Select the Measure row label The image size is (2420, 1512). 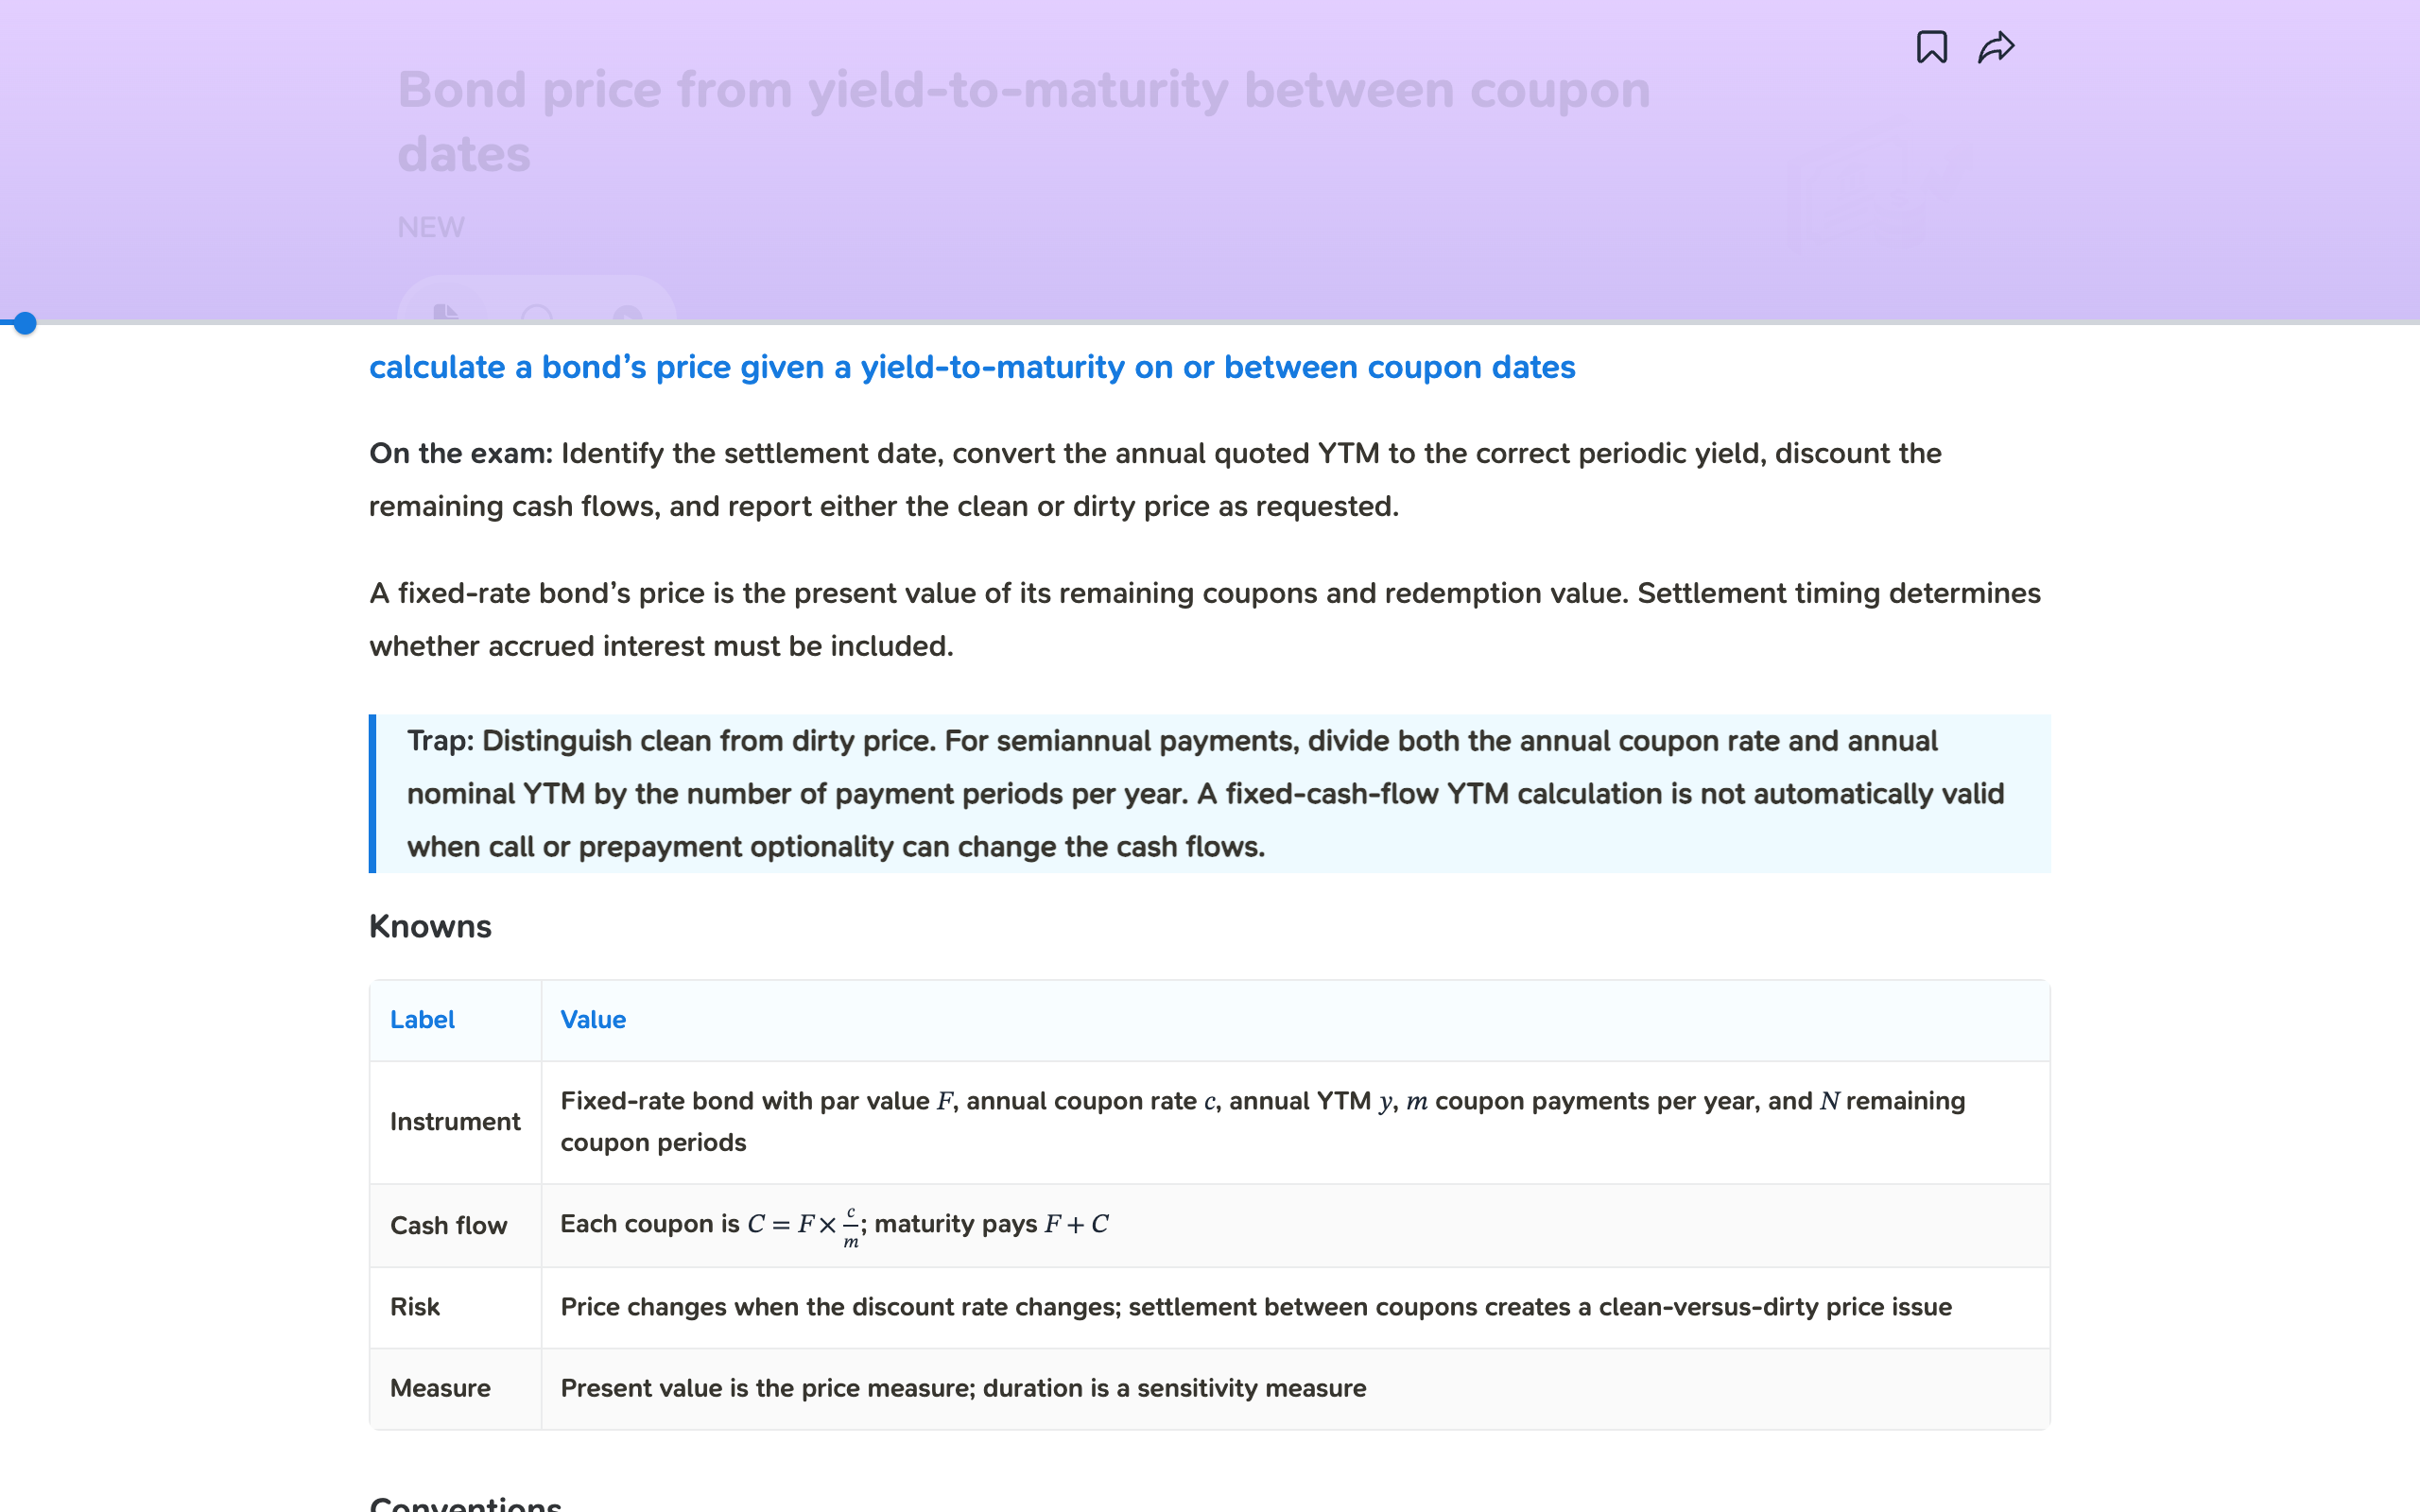click(x=440, y=1387)
